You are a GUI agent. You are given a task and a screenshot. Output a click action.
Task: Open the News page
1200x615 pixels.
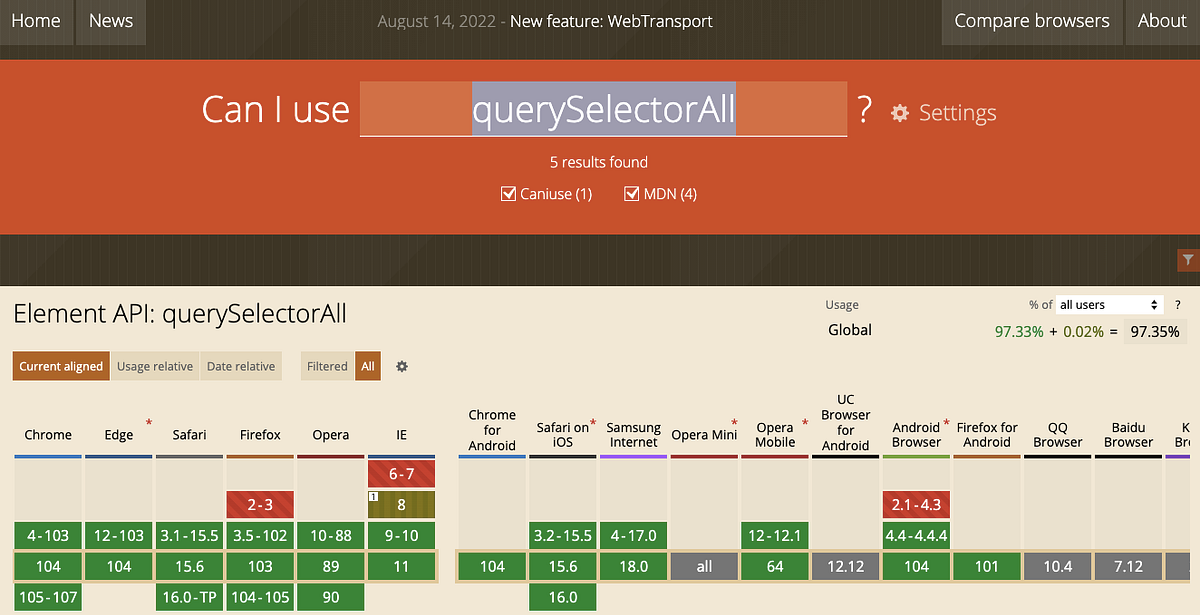110,21
